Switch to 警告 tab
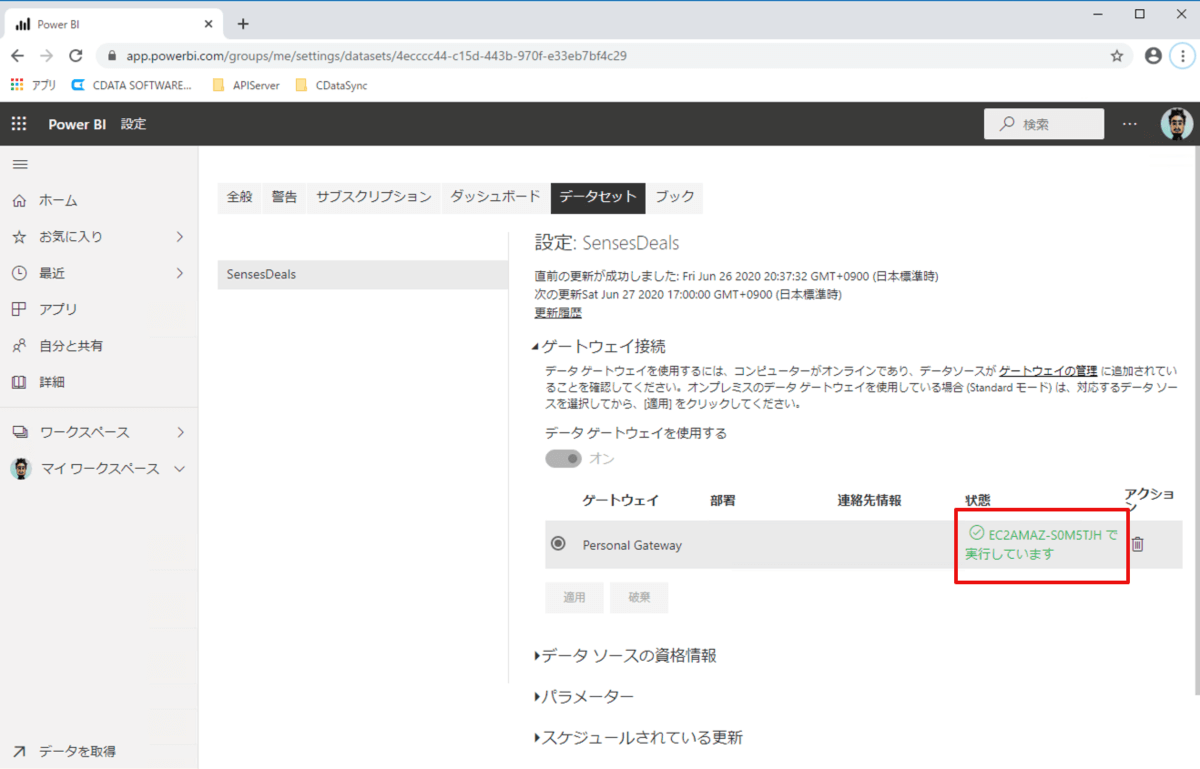1200x769 pixels. pyautogui.click(x=285, y=197)
